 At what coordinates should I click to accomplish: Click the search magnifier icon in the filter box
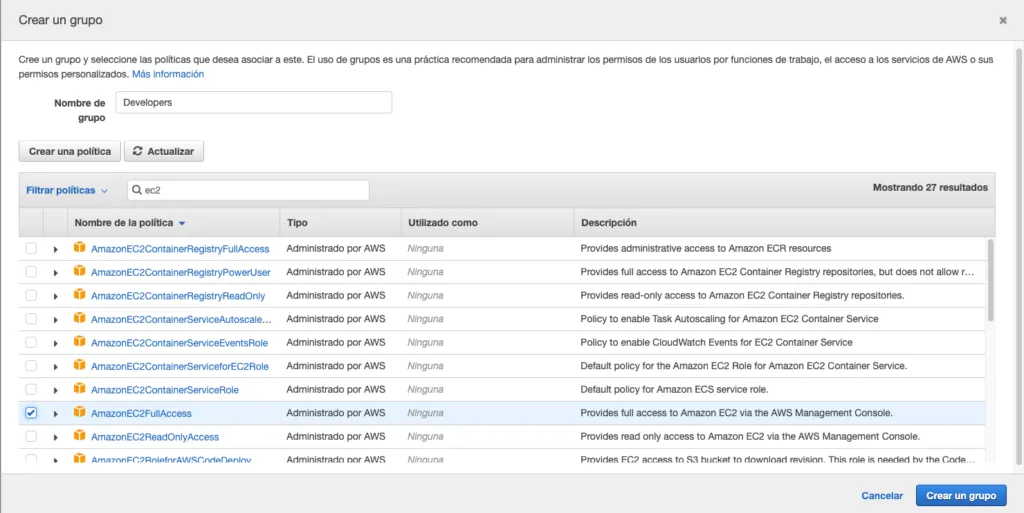(136, 191)
